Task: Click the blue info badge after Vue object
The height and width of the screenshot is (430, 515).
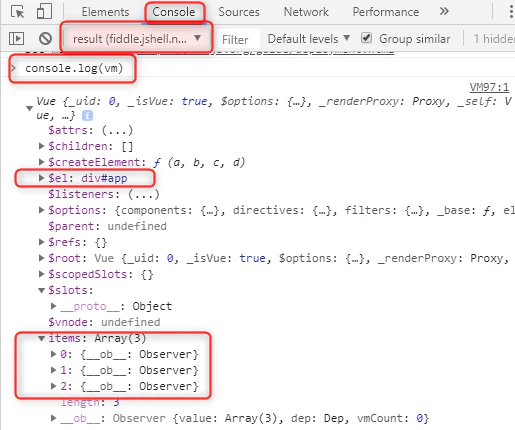Action: [87, 116]
